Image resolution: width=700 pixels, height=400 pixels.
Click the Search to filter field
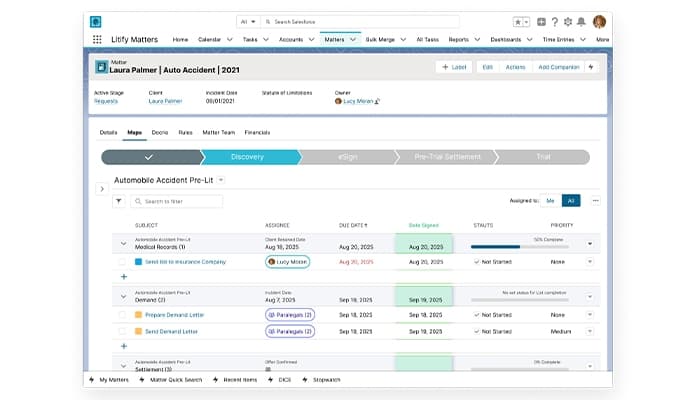[x=177, y=201]
